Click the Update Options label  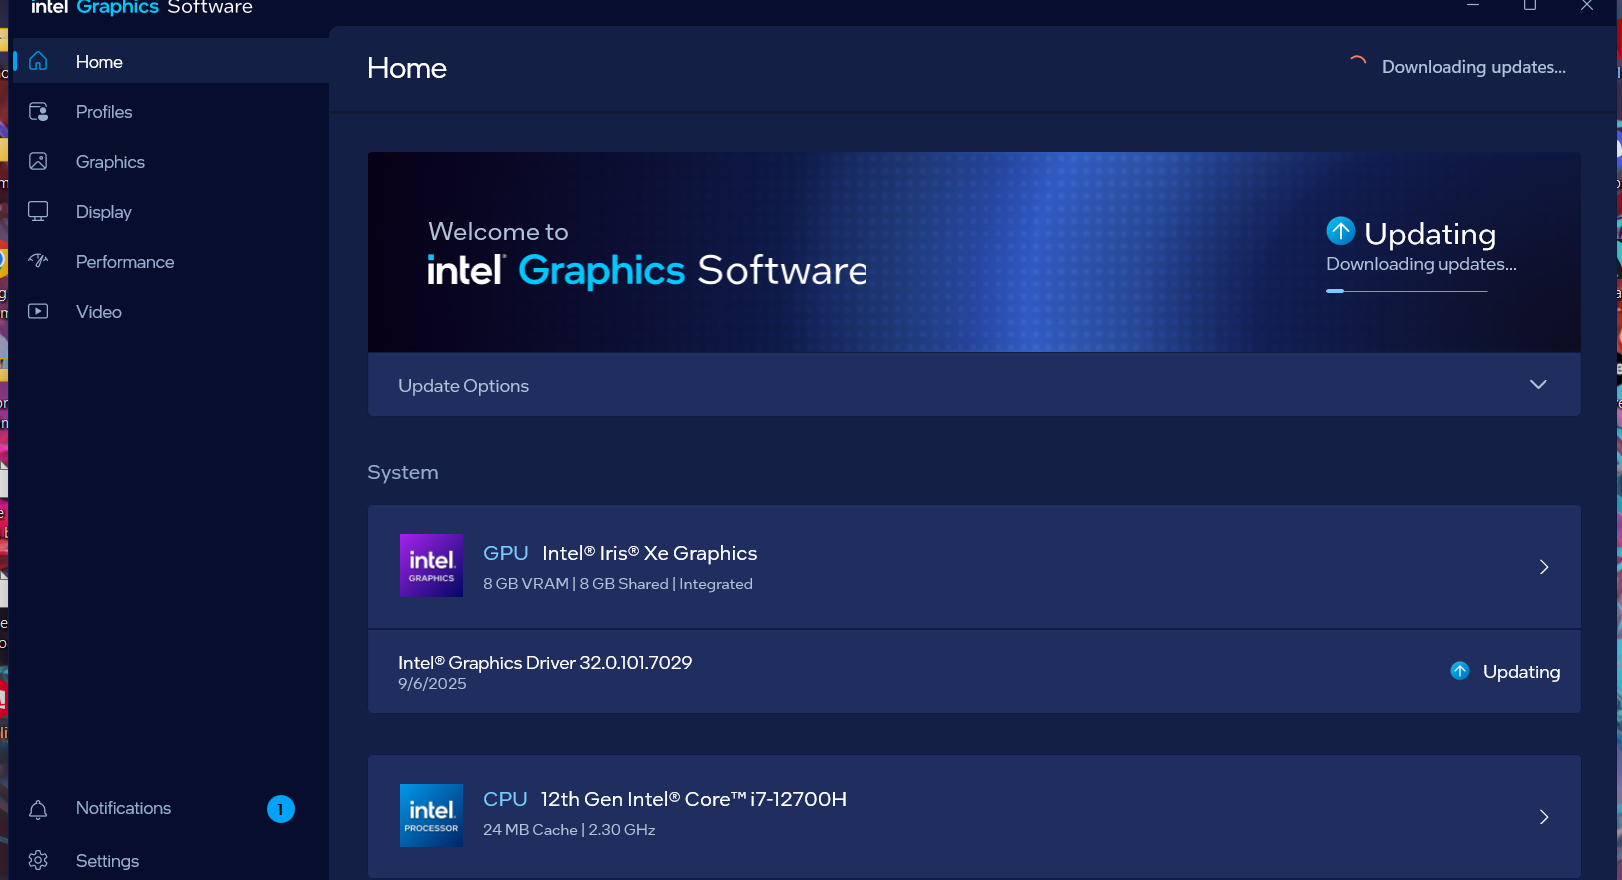coord(463,386)
